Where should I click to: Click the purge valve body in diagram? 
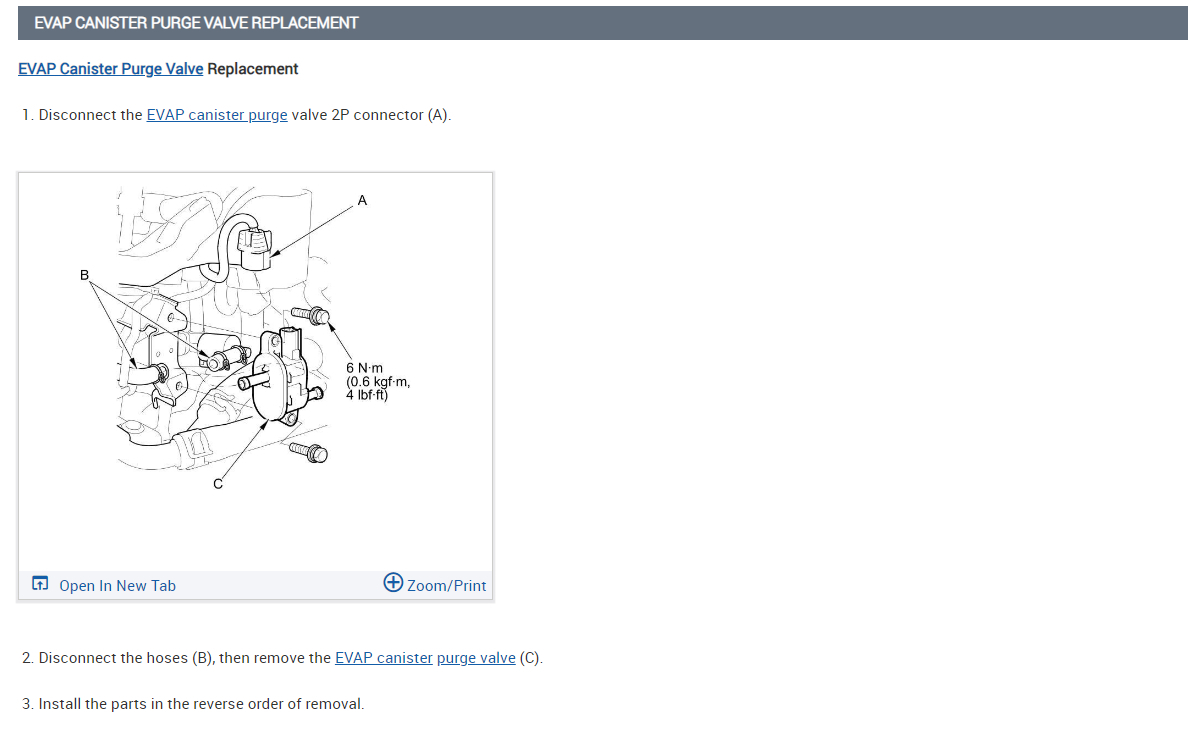click(278, 376)
